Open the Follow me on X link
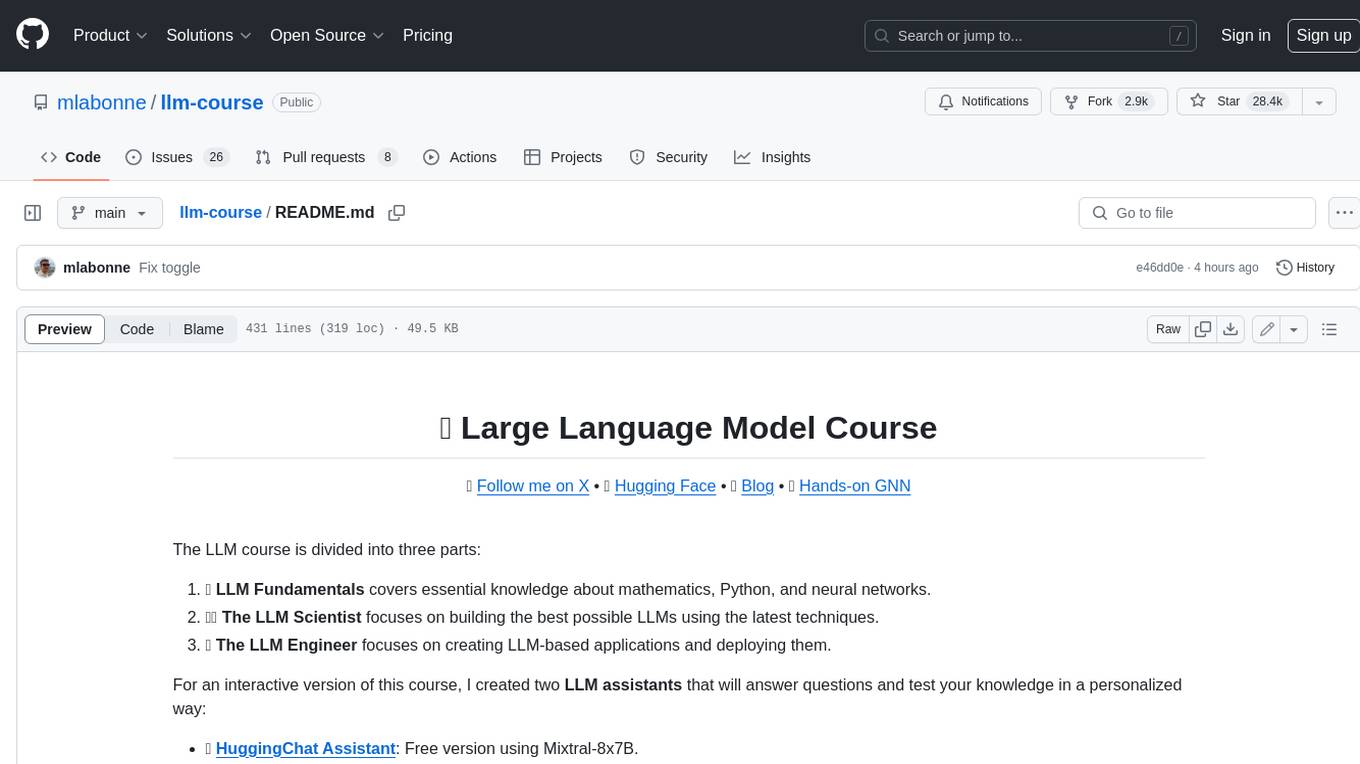 [x=533, y=486]
